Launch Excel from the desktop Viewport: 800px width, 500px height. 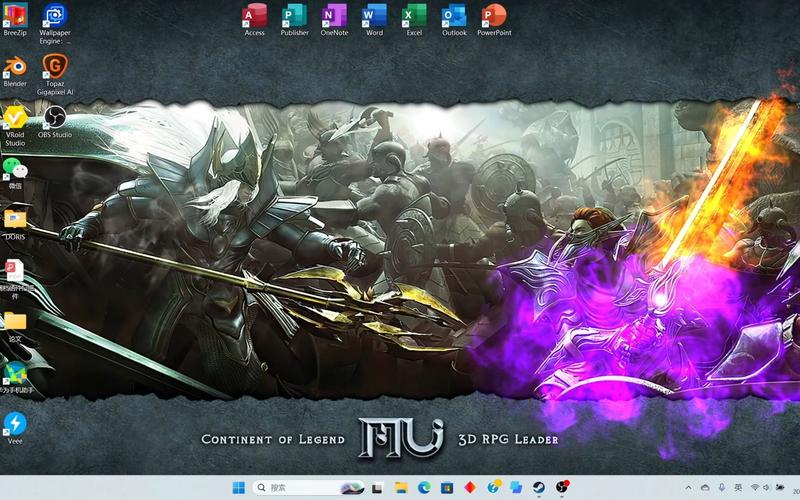(414, 20)
